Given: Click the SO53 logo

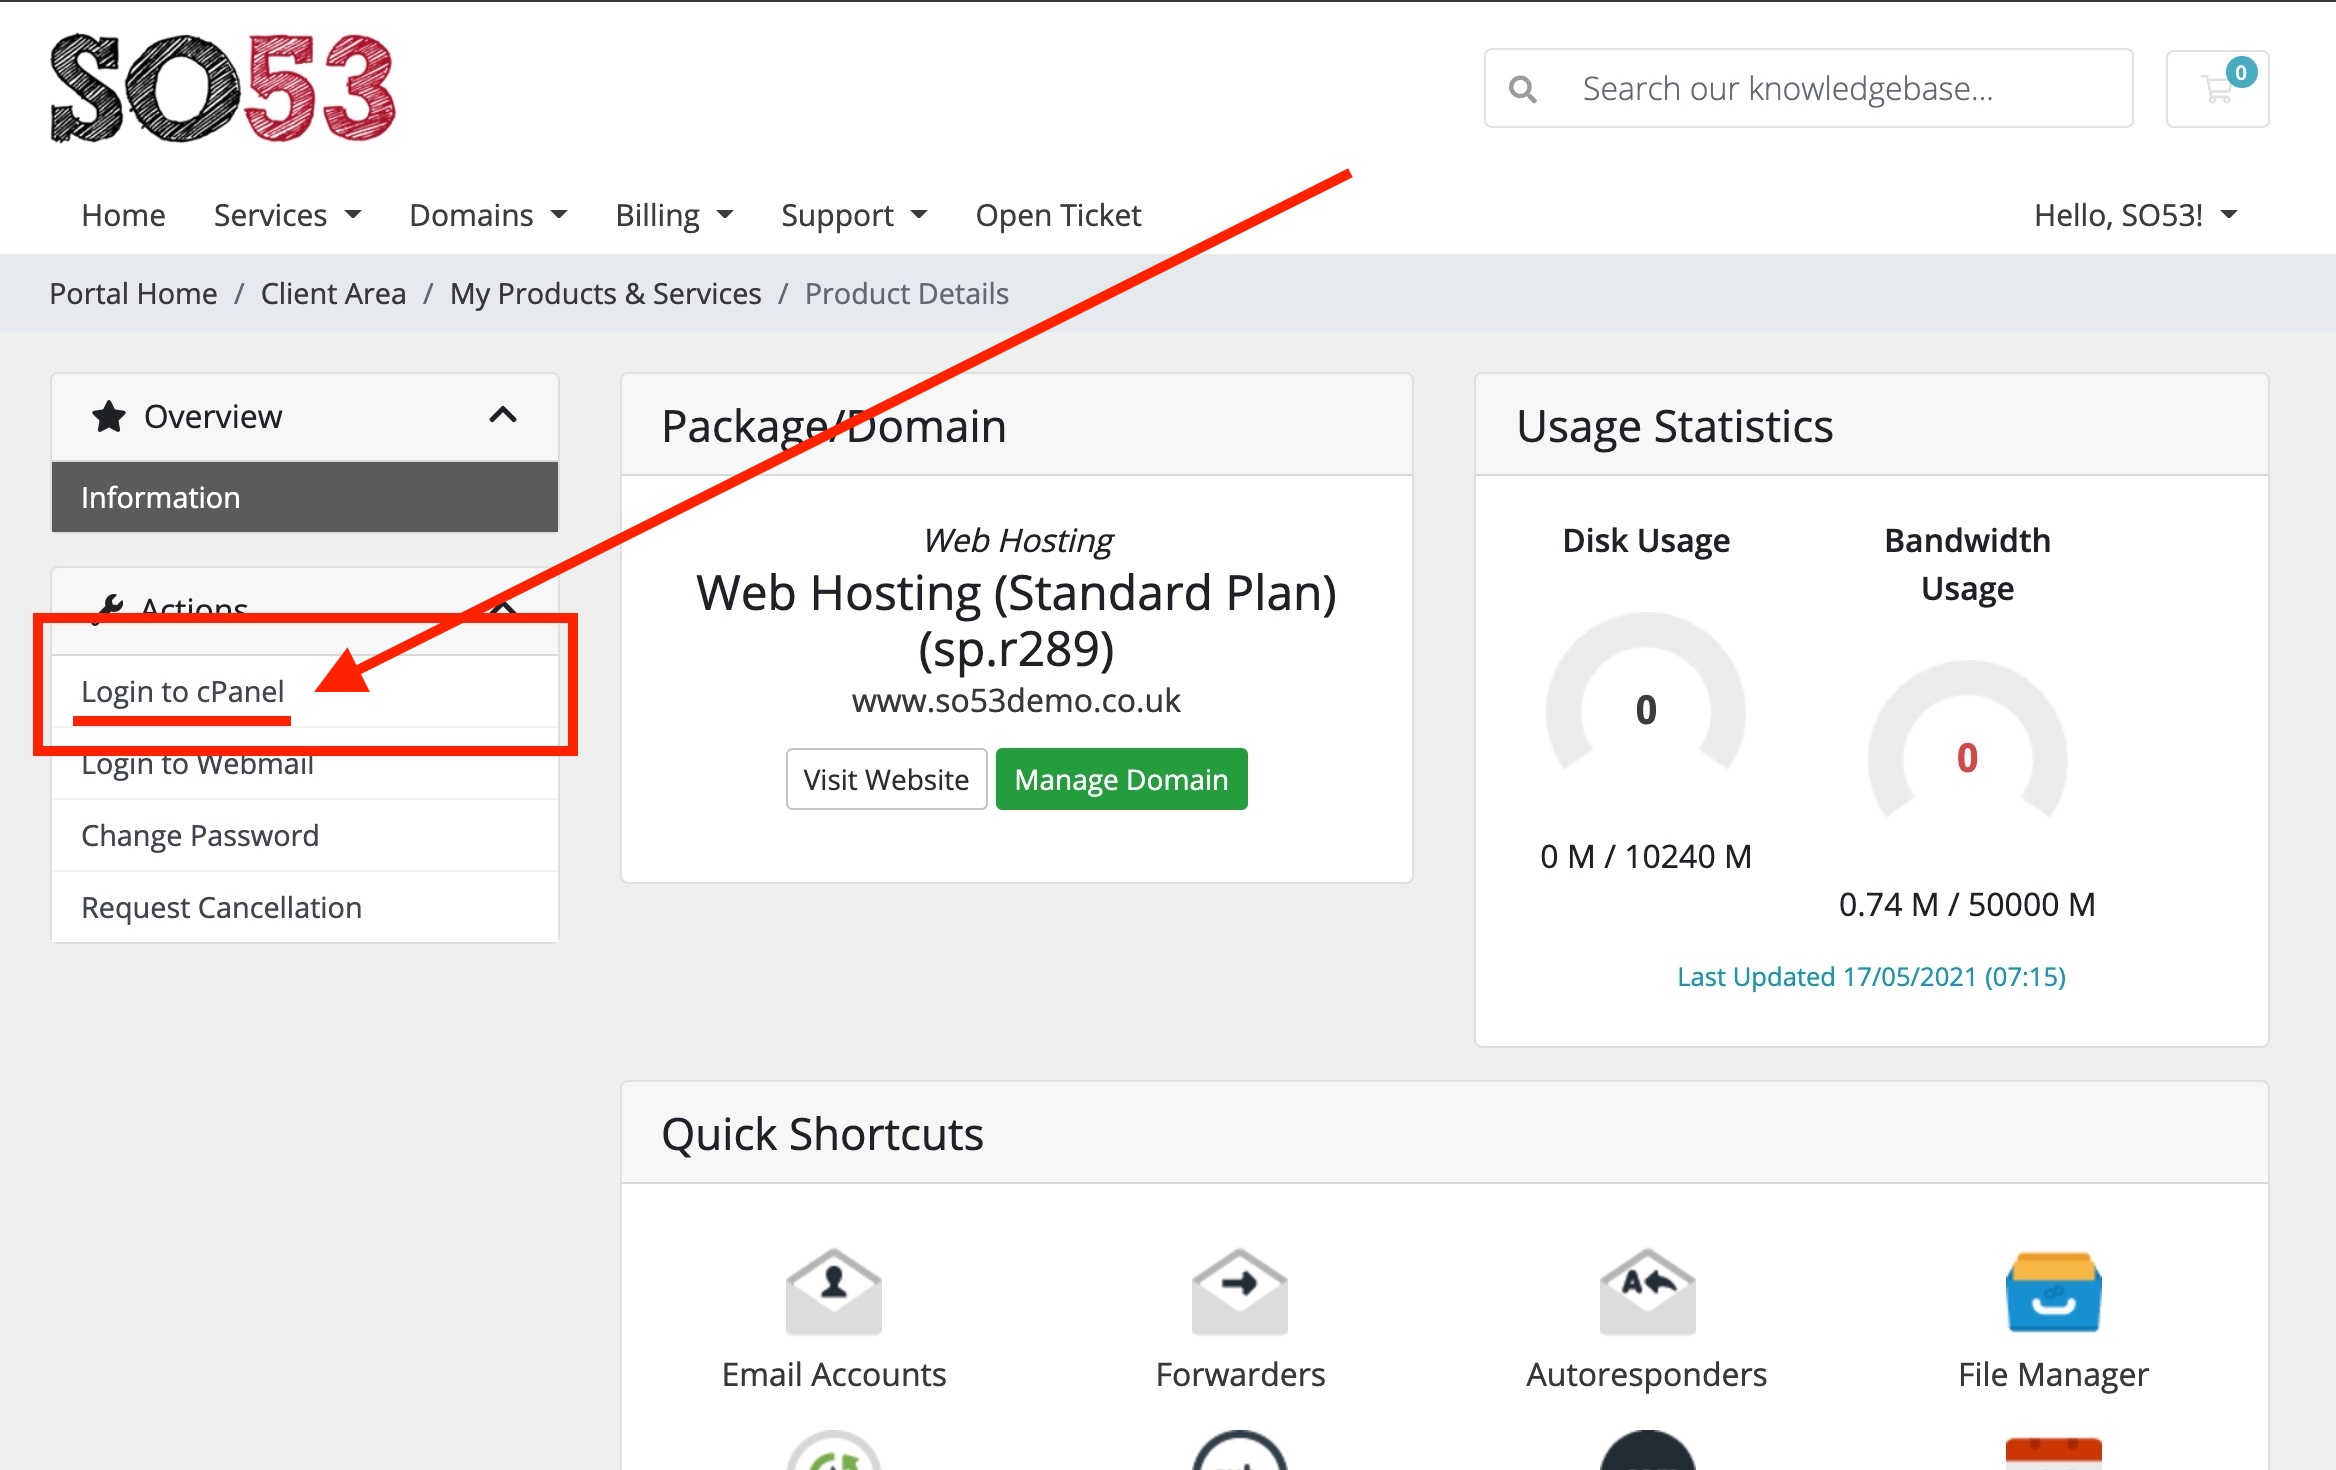Looking at the screenshot, I should [x=223, y=89].
